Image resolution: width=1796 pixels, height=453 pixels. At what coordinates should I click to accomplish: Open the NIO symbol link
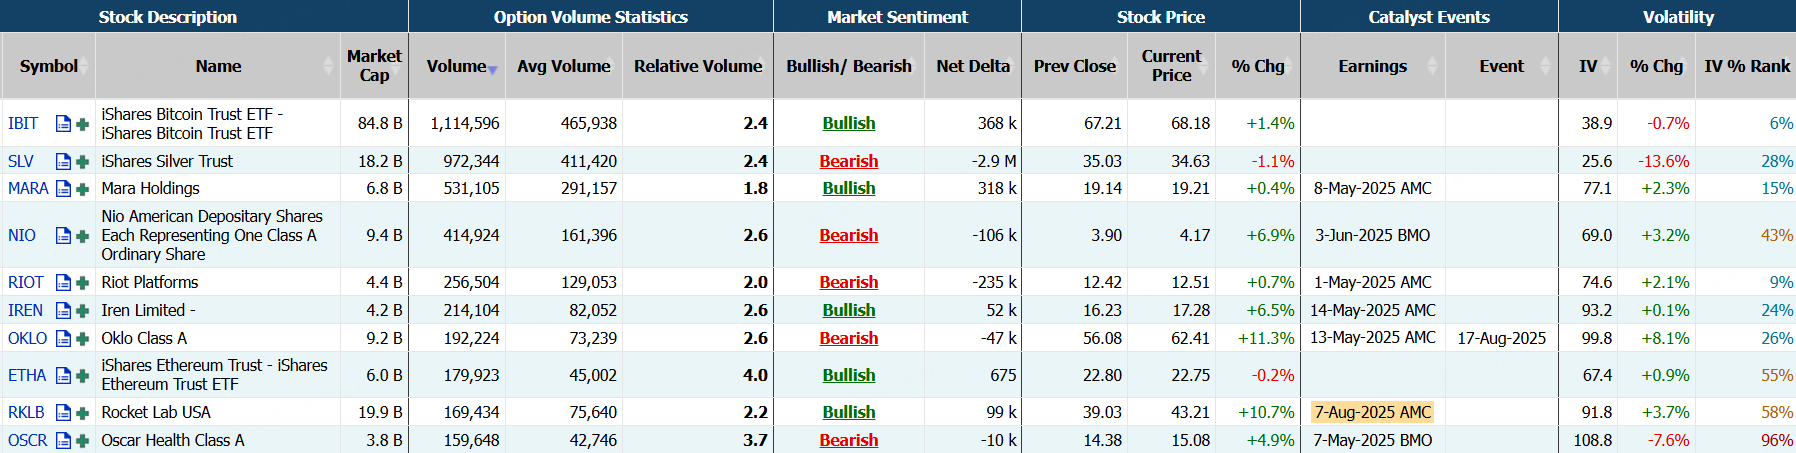coord(22,235)
